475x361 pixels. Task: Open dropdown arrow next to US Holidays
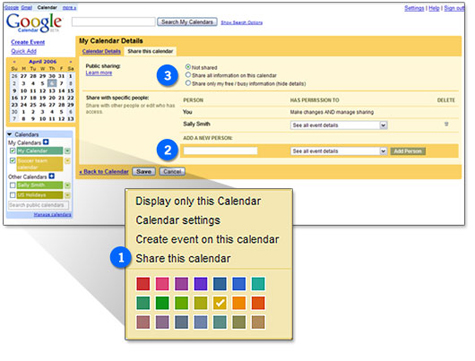pyautogui.click(x=67, y=195)
